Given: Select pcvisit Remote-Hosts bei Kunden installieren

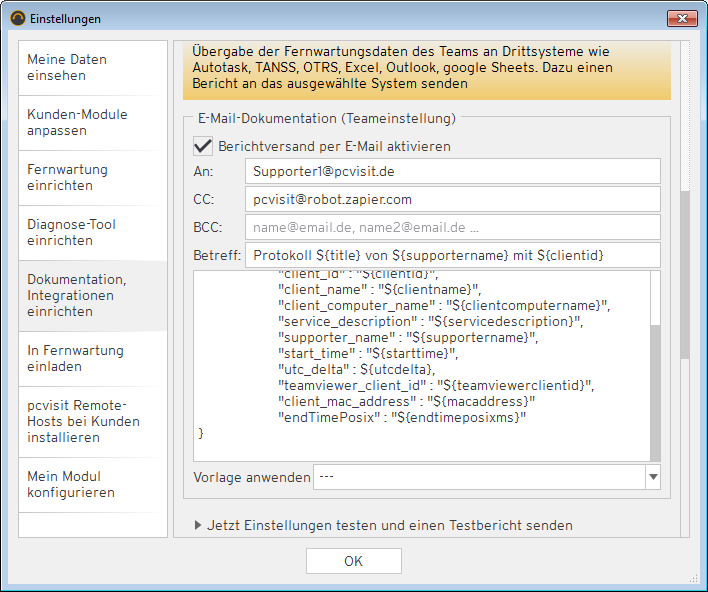Looking at the screenshot, I should coord(93,421).
